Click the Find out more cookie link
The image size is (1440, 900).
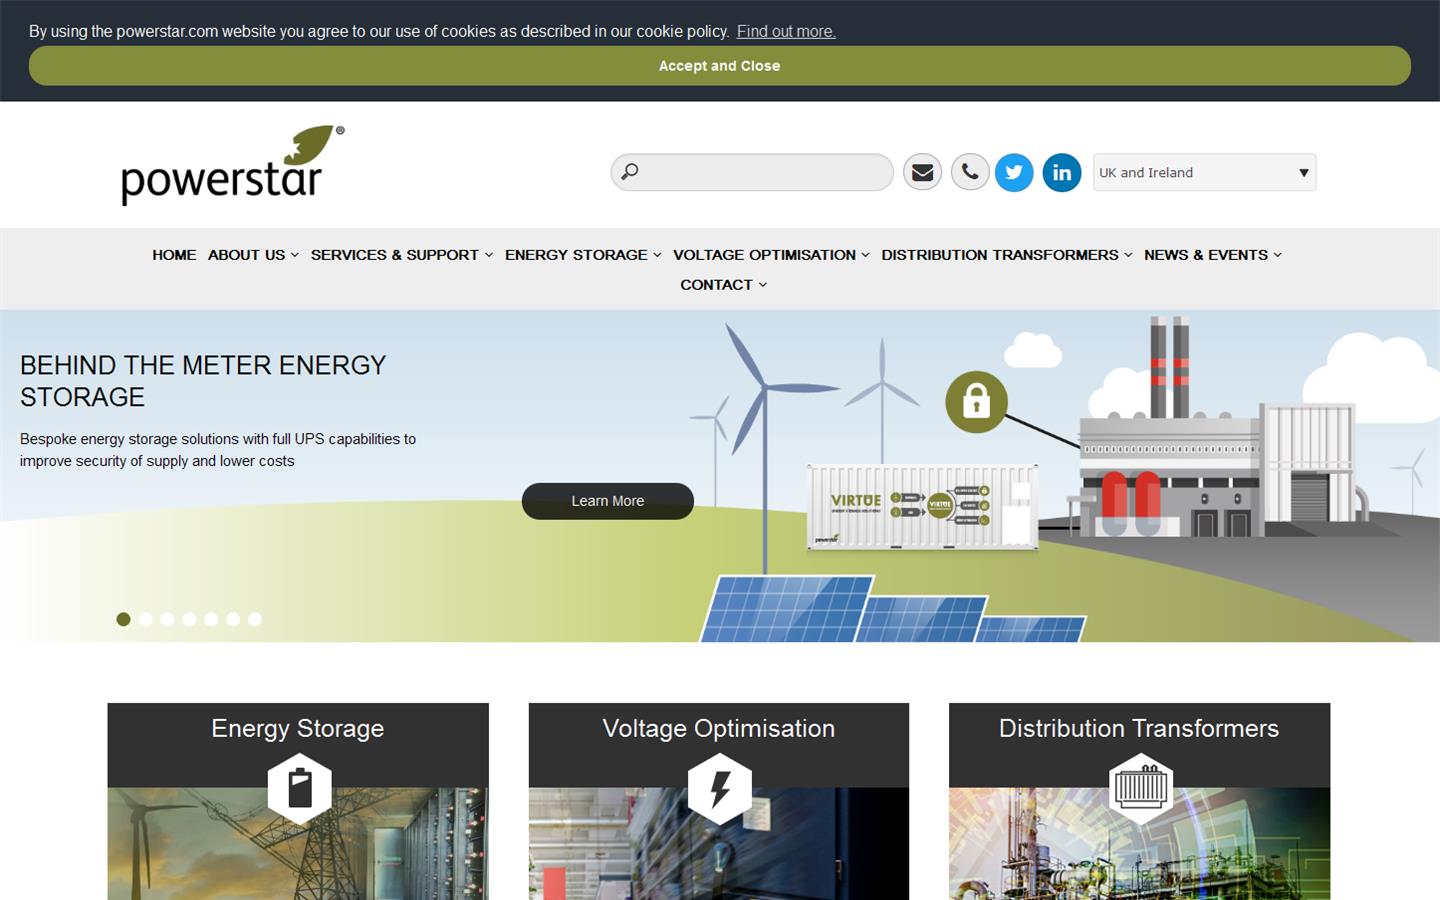[785, 31]
